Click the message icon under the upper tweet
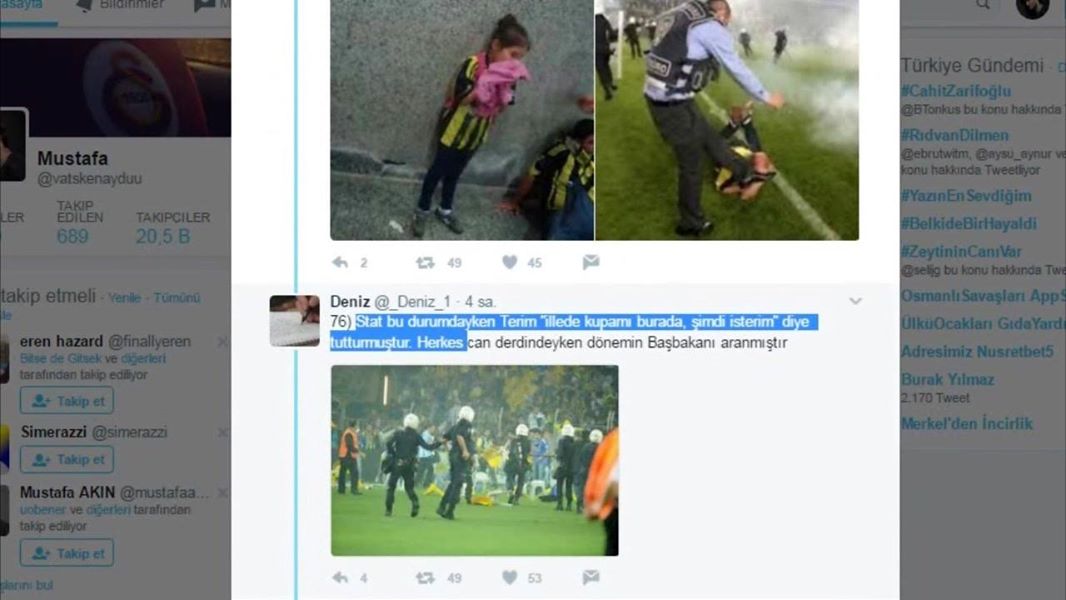The height and width of the screenshot is (600, 1066). point(591,262)
